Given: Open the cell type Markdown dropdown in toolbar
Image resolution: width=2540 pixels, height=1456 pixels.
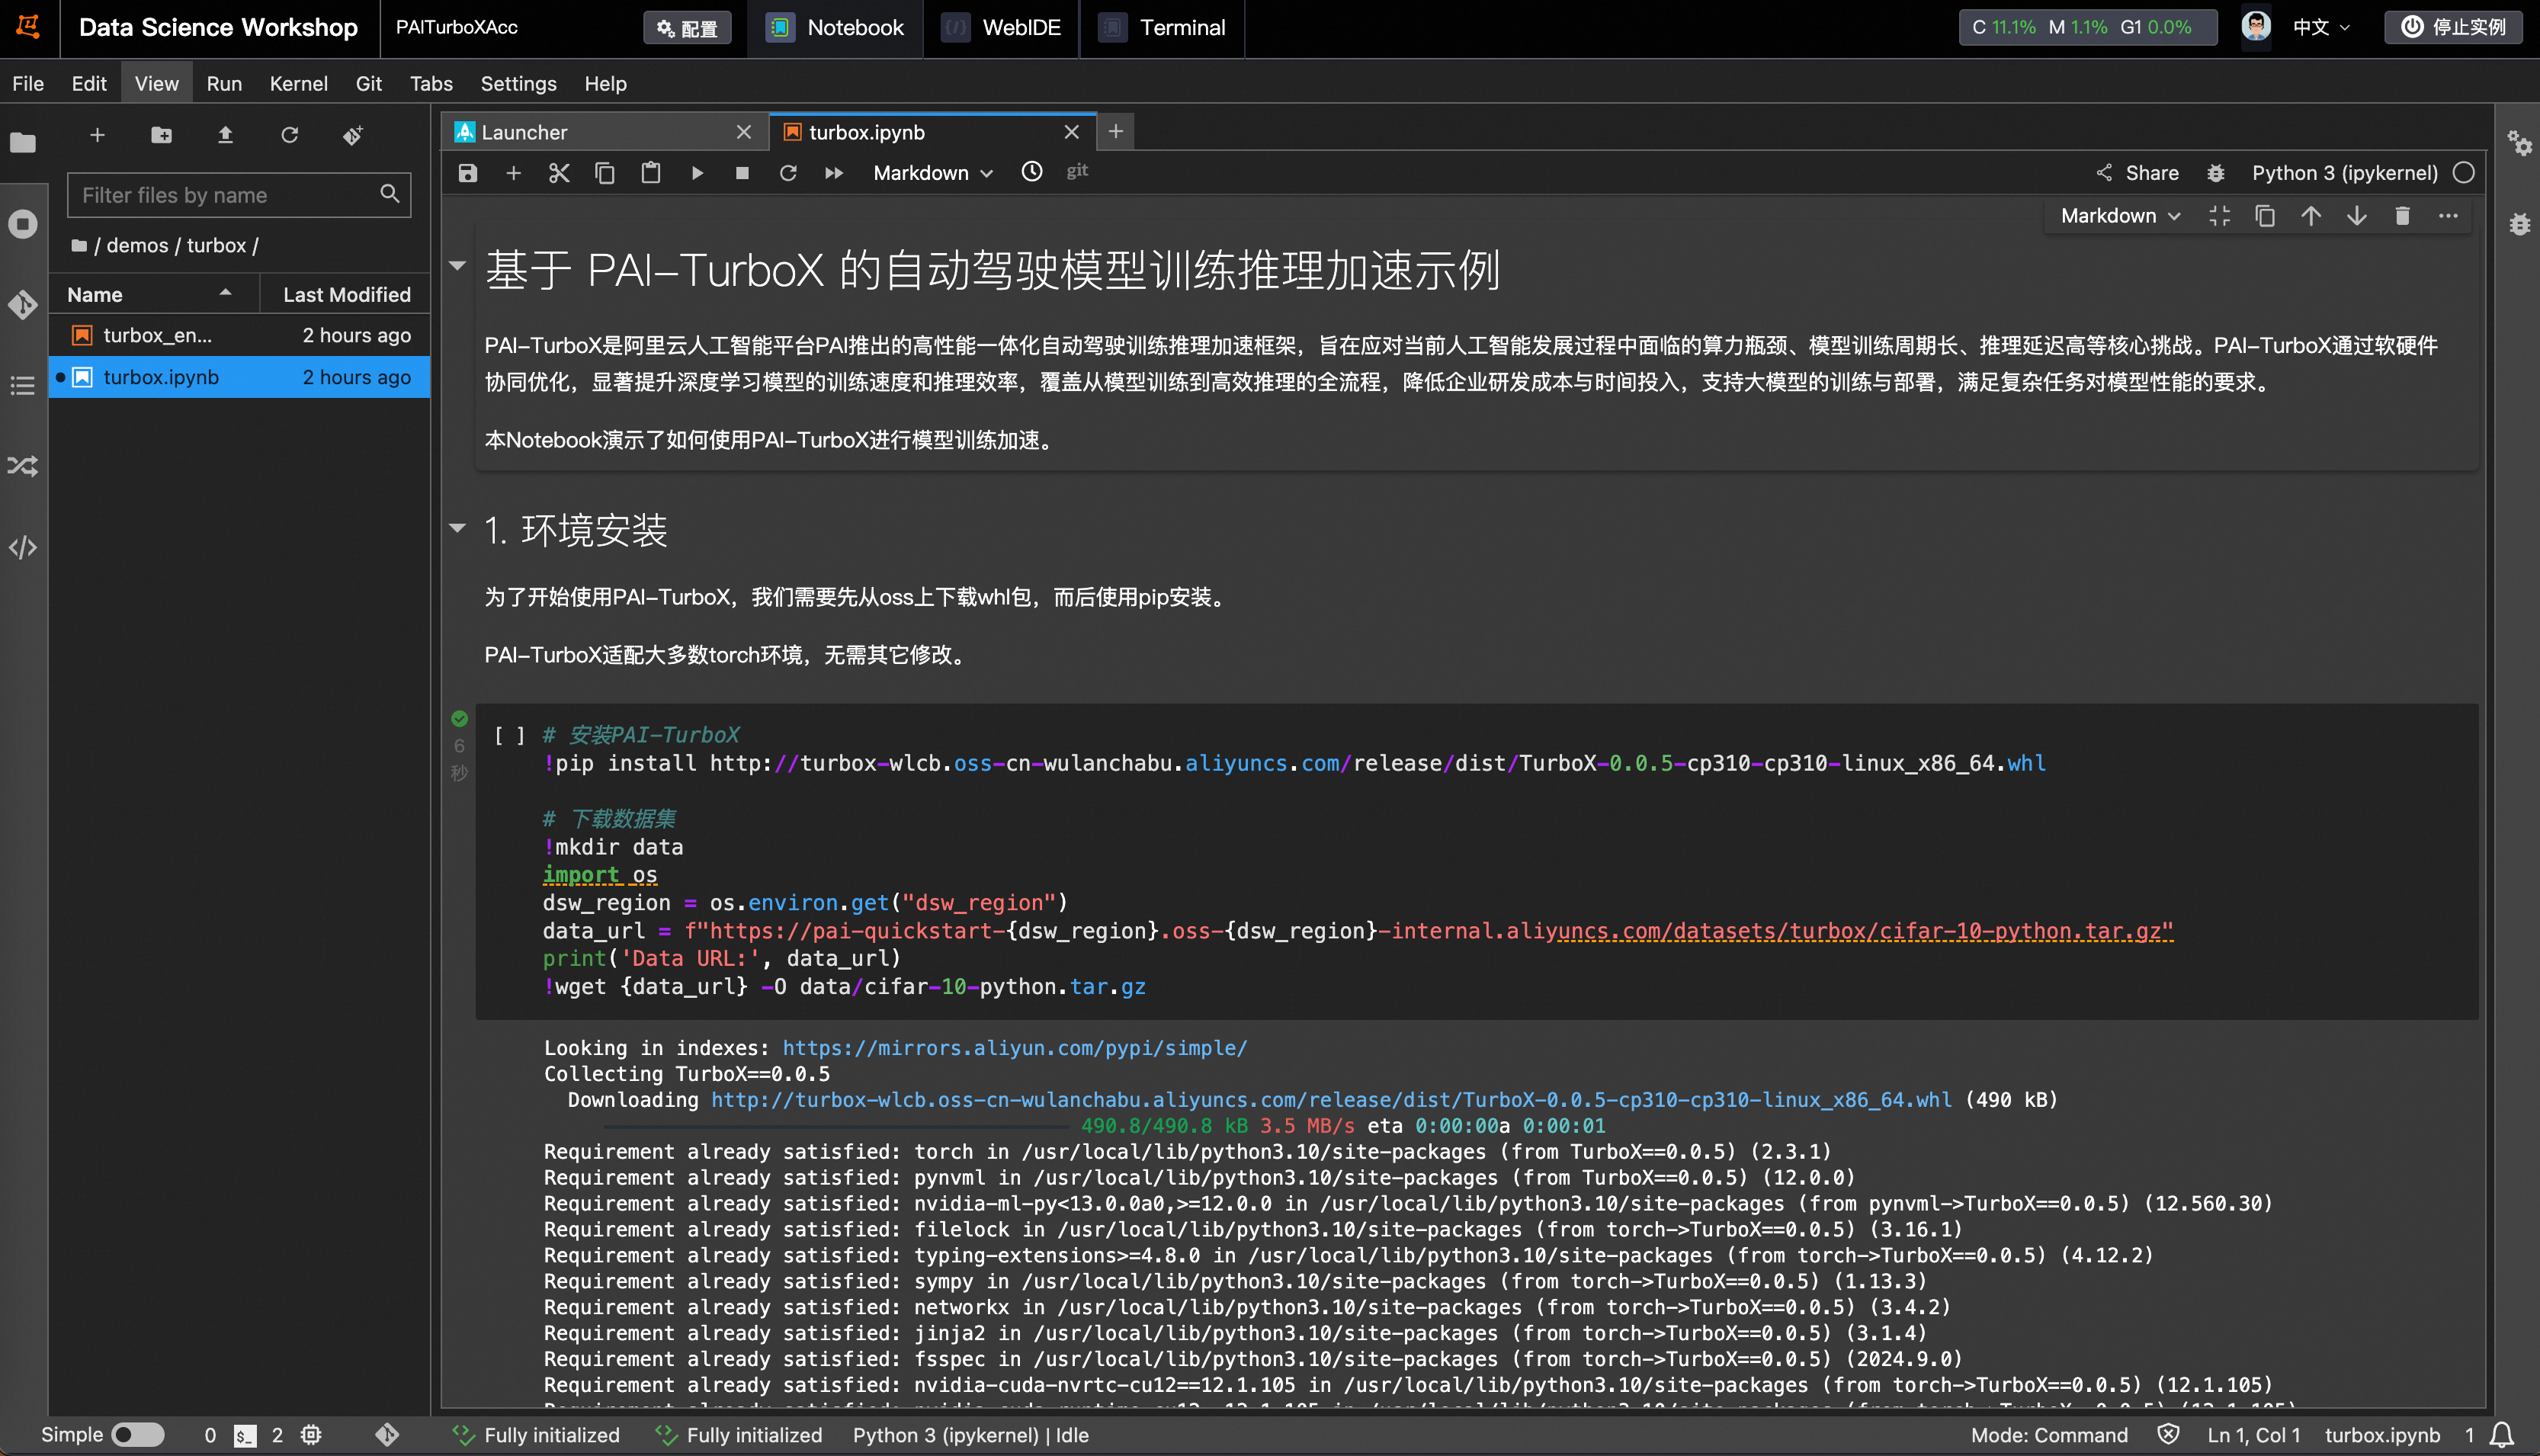Looking at the screenshot, I should coord(932,173).
